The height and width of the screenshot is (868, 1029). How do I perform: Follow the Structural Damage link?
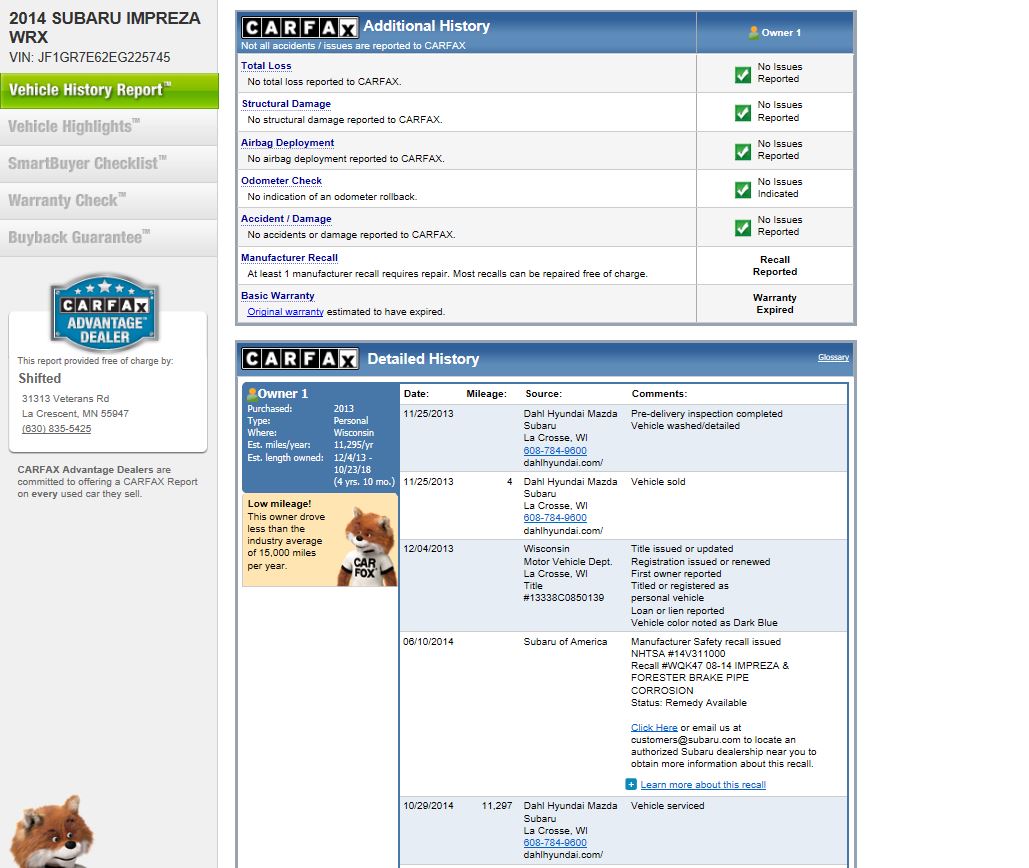(286, 104)
